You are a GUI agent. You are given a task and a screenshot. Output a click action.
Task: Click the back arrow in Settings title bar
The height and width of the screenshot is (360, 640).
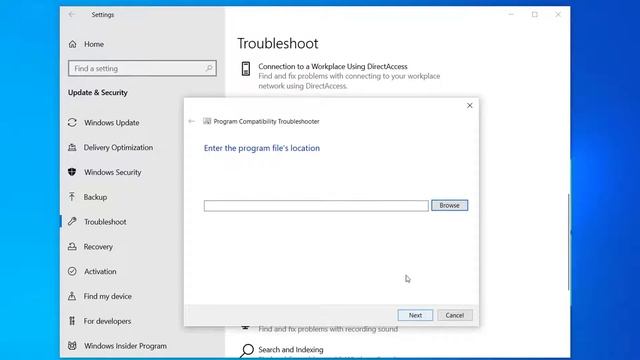click(72, 15)
